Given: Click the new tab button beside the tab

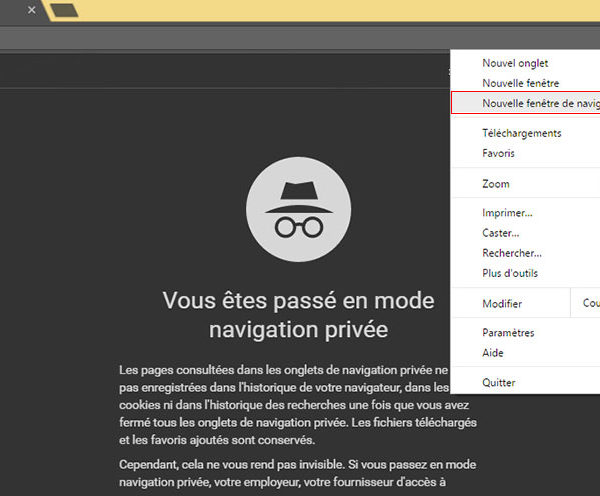Looking at the screenshot, I should click(64, 11).
